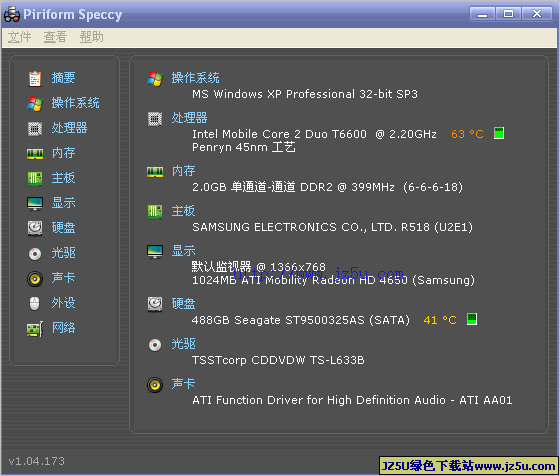
Task: Click the Speccy app icon in title bar
Action: pos(12,14)
